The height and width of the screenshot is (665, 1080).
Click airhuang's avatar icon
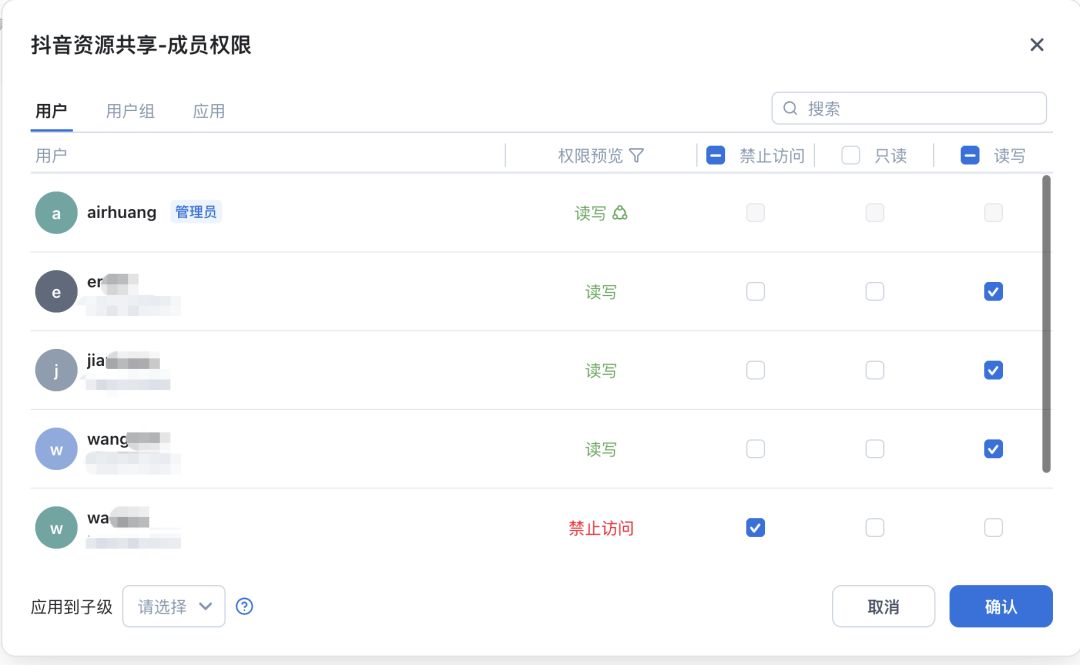[56, 213]
